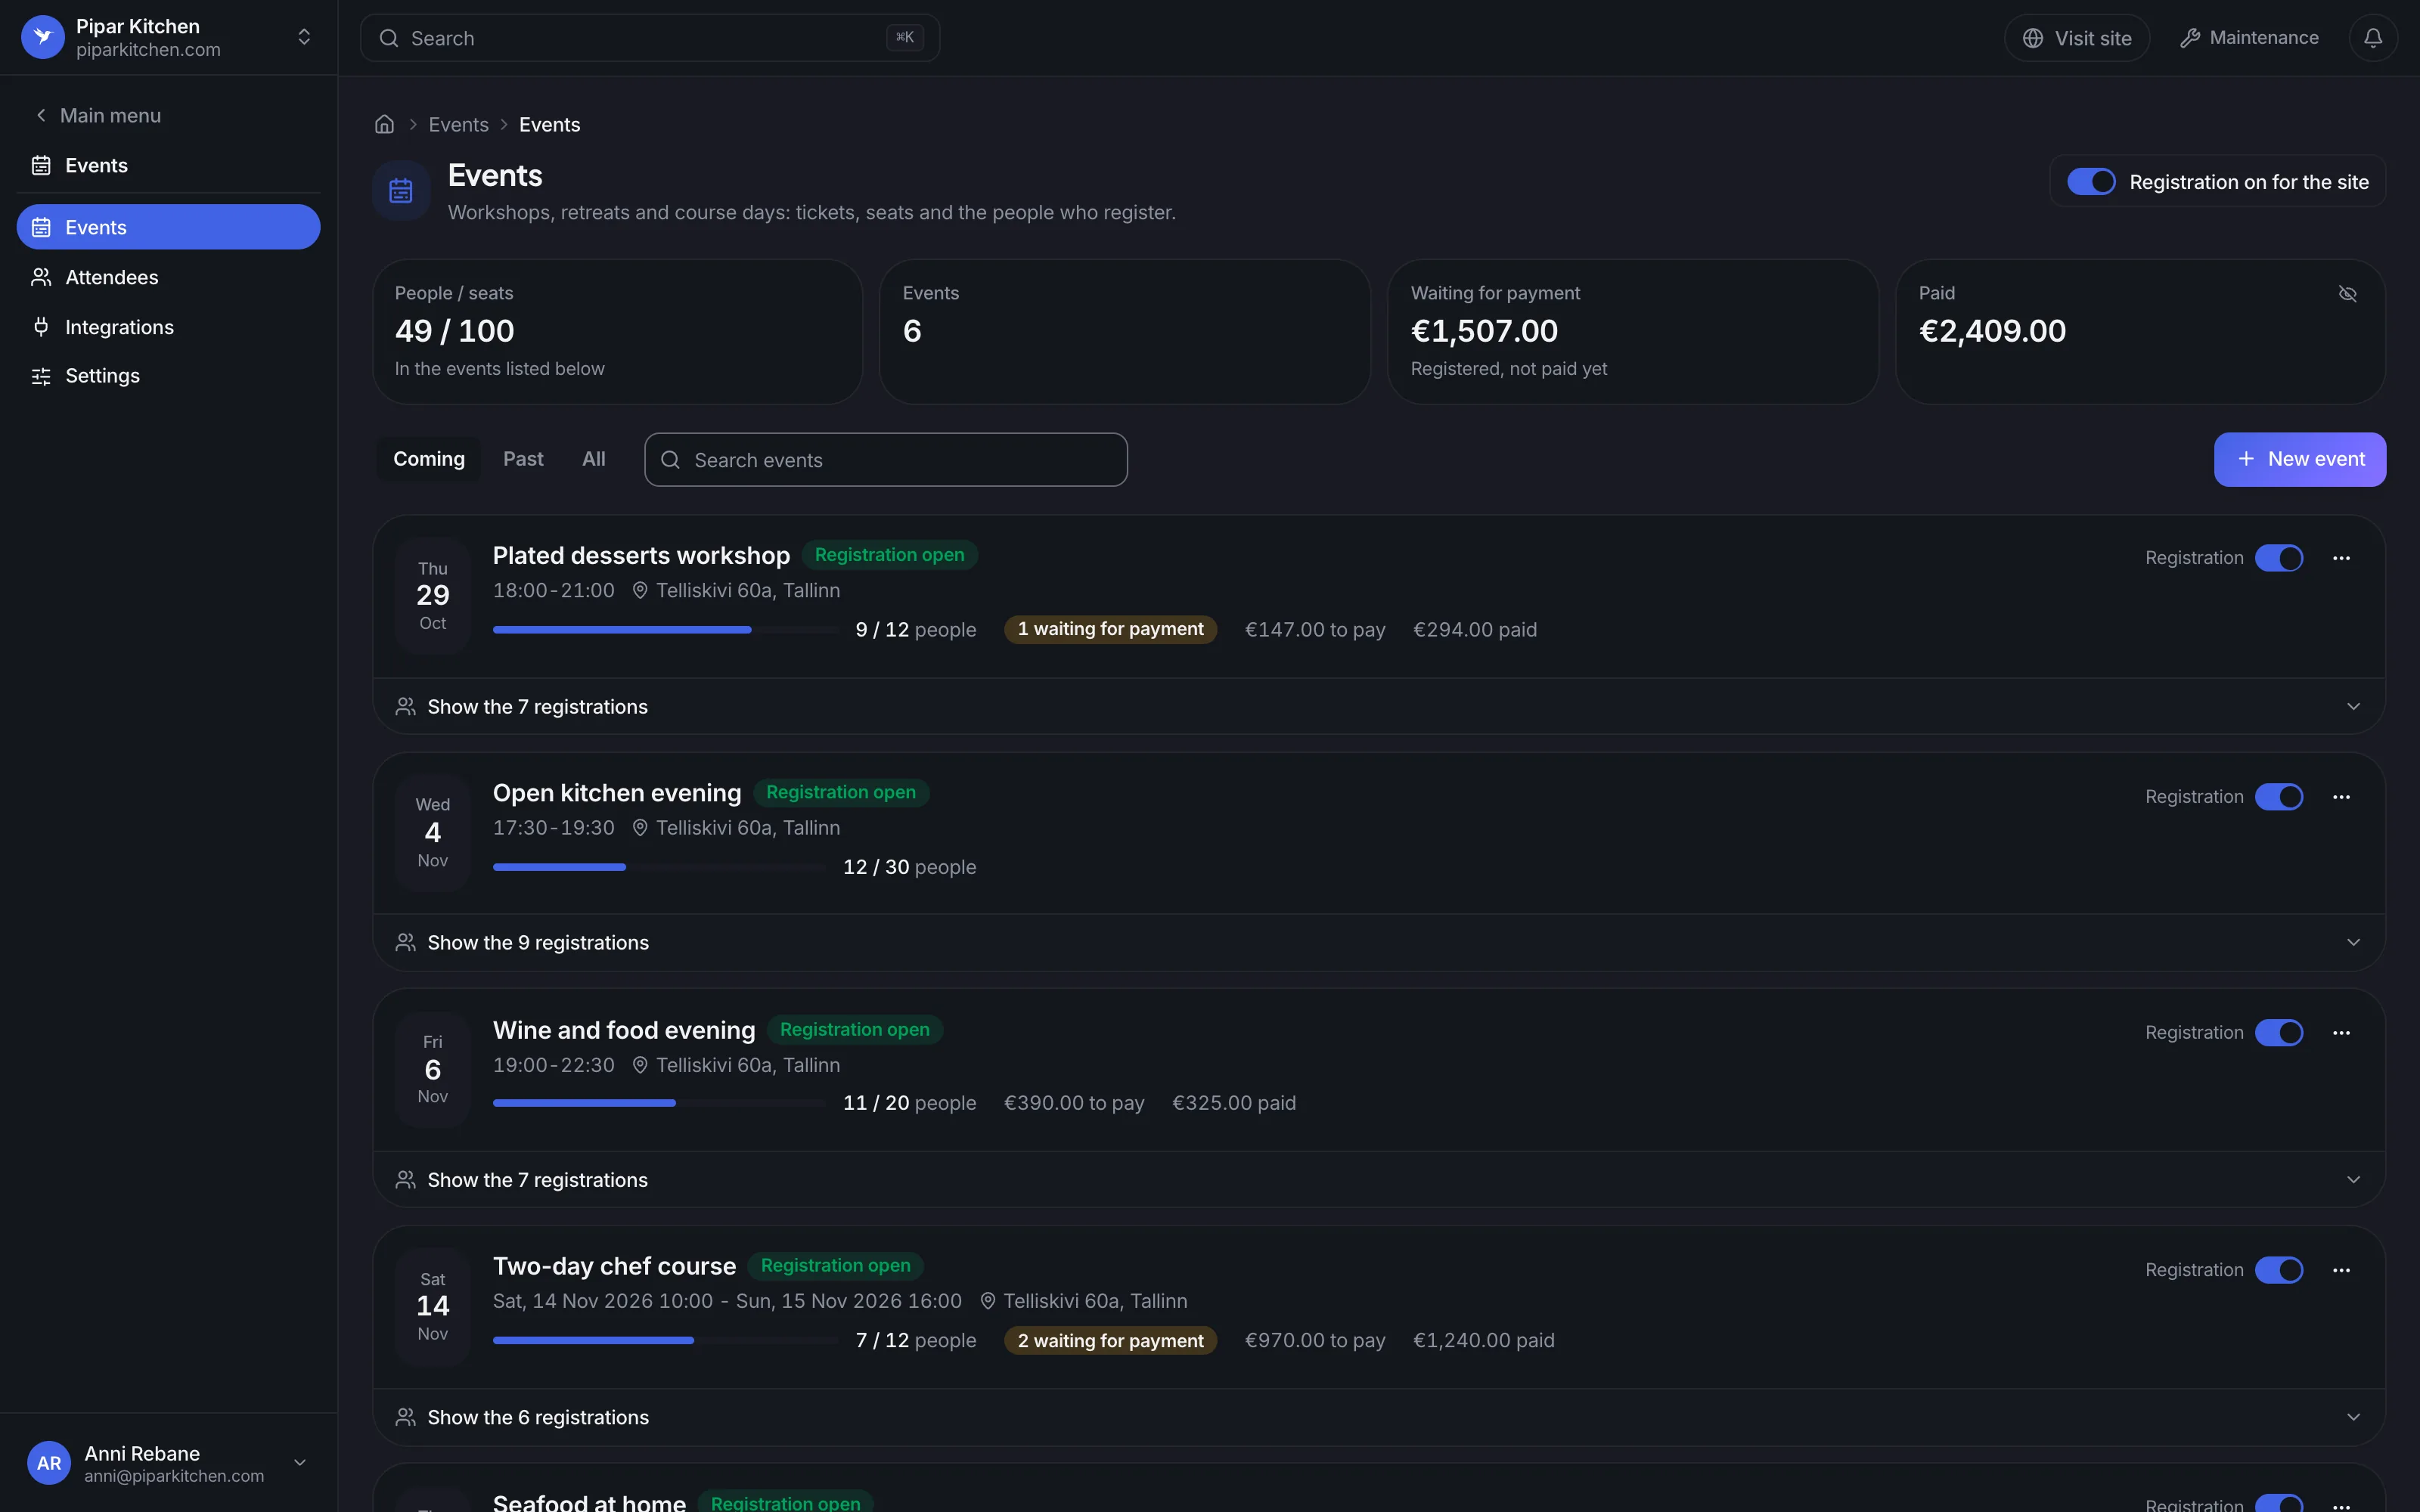Screen dimensions: 2420x1512
Task: Click Two-day chef course capacity progress bar
Action: (x=666, y=1340)
